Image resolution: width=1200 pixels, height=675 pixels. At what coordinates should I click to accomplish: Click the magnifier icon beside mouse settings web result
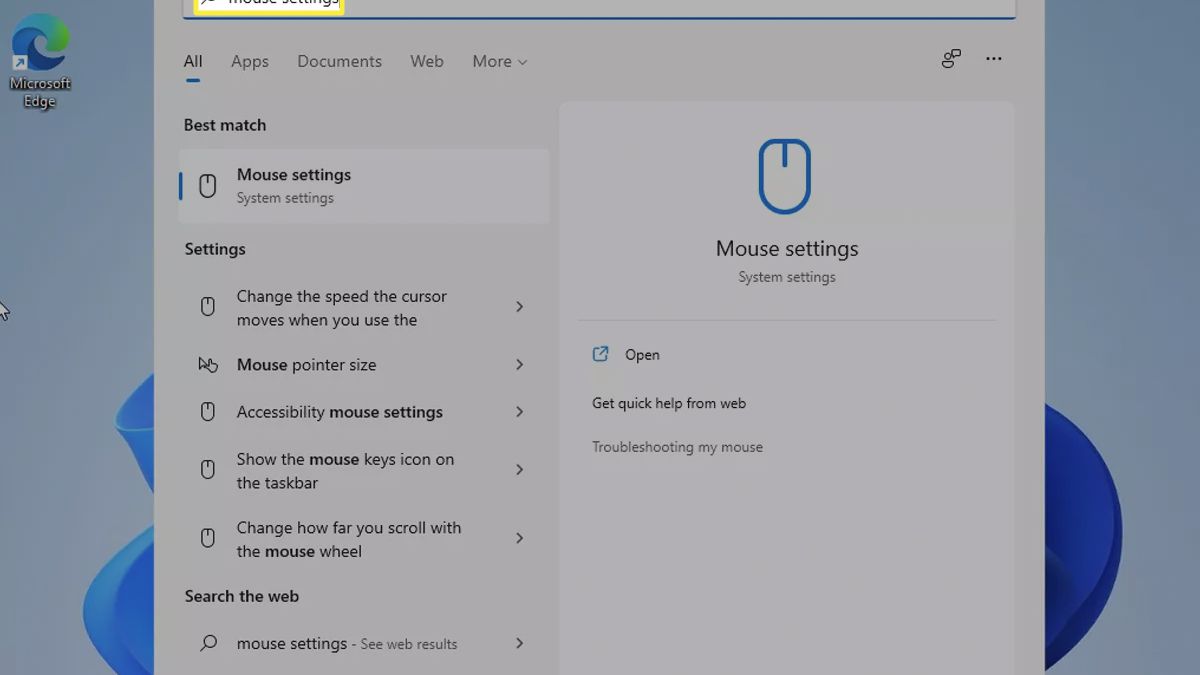pos(207,643)
